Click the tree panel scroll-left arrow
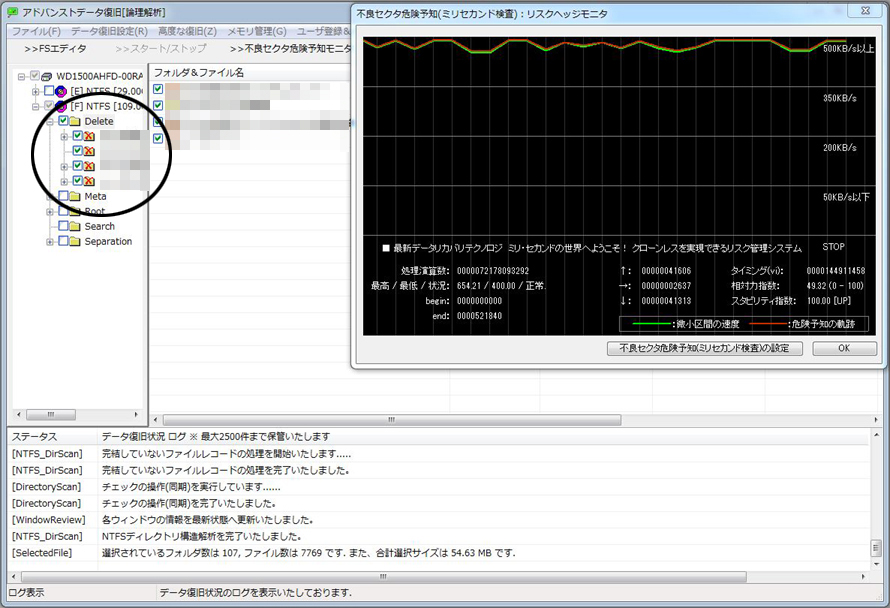The width and height of the screenshot is (890, 608). (x=19, y=415)
